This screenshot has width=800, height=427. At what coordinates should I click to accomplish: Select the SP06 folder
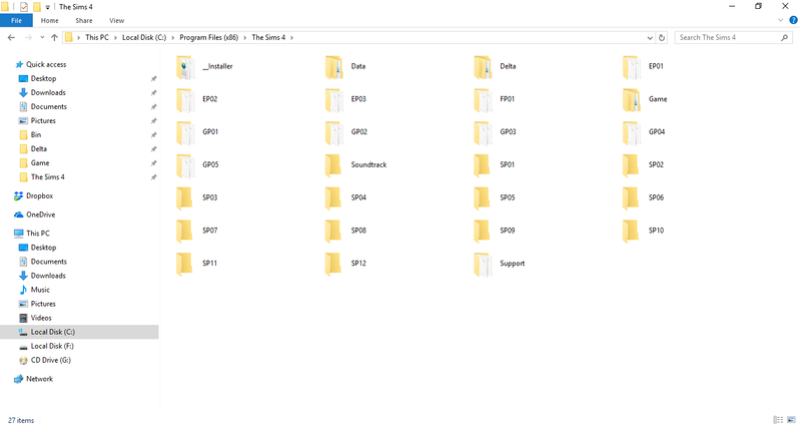(643, 198)
